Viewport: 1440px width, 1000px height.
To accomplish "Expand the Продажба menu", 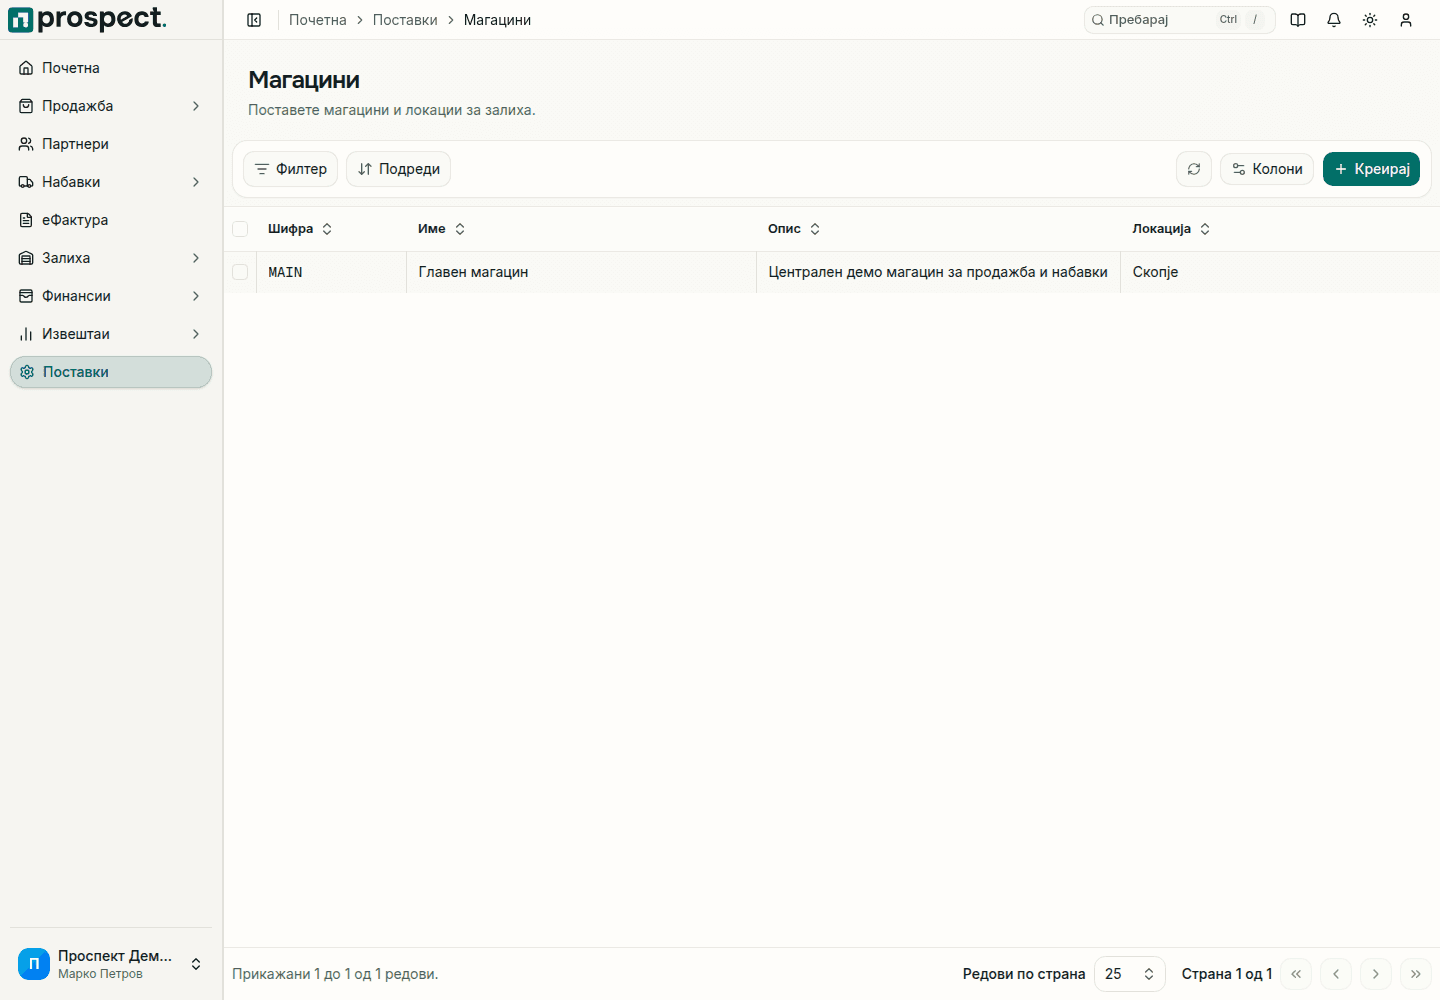I will click(x=110, y=106).
